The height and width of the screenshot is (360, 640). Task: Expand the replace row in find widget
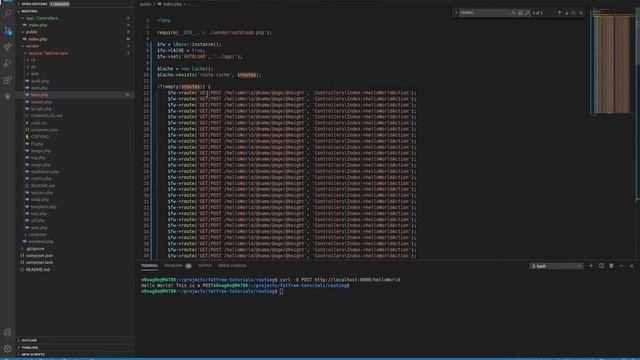[x=456, y=13]
